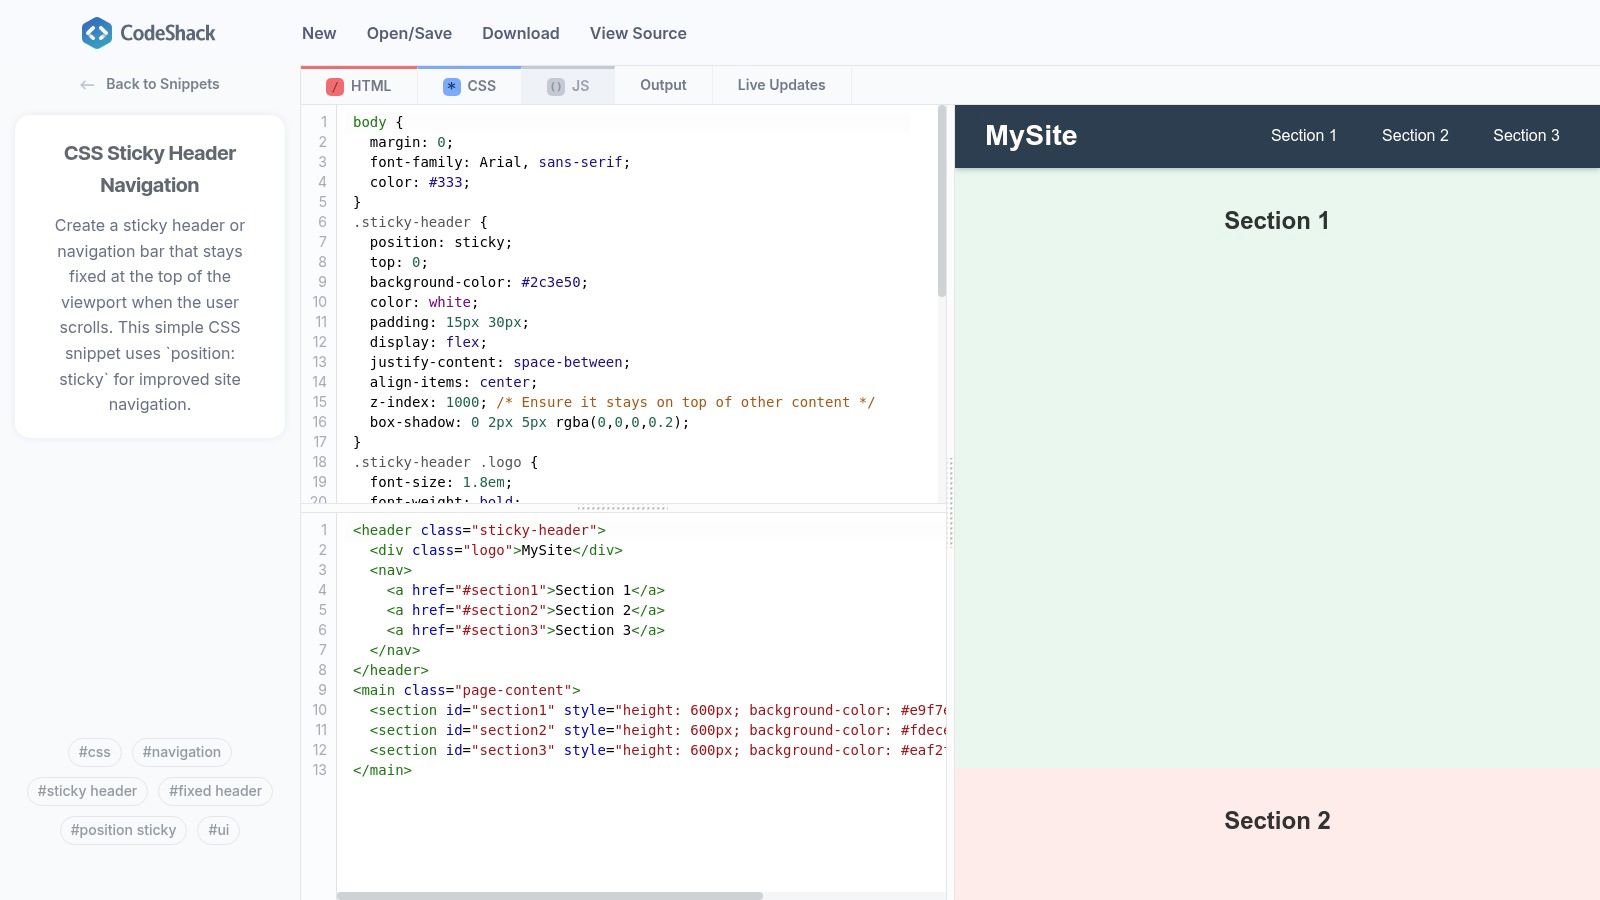Select the #fixed header tag

tap(215, 791)
